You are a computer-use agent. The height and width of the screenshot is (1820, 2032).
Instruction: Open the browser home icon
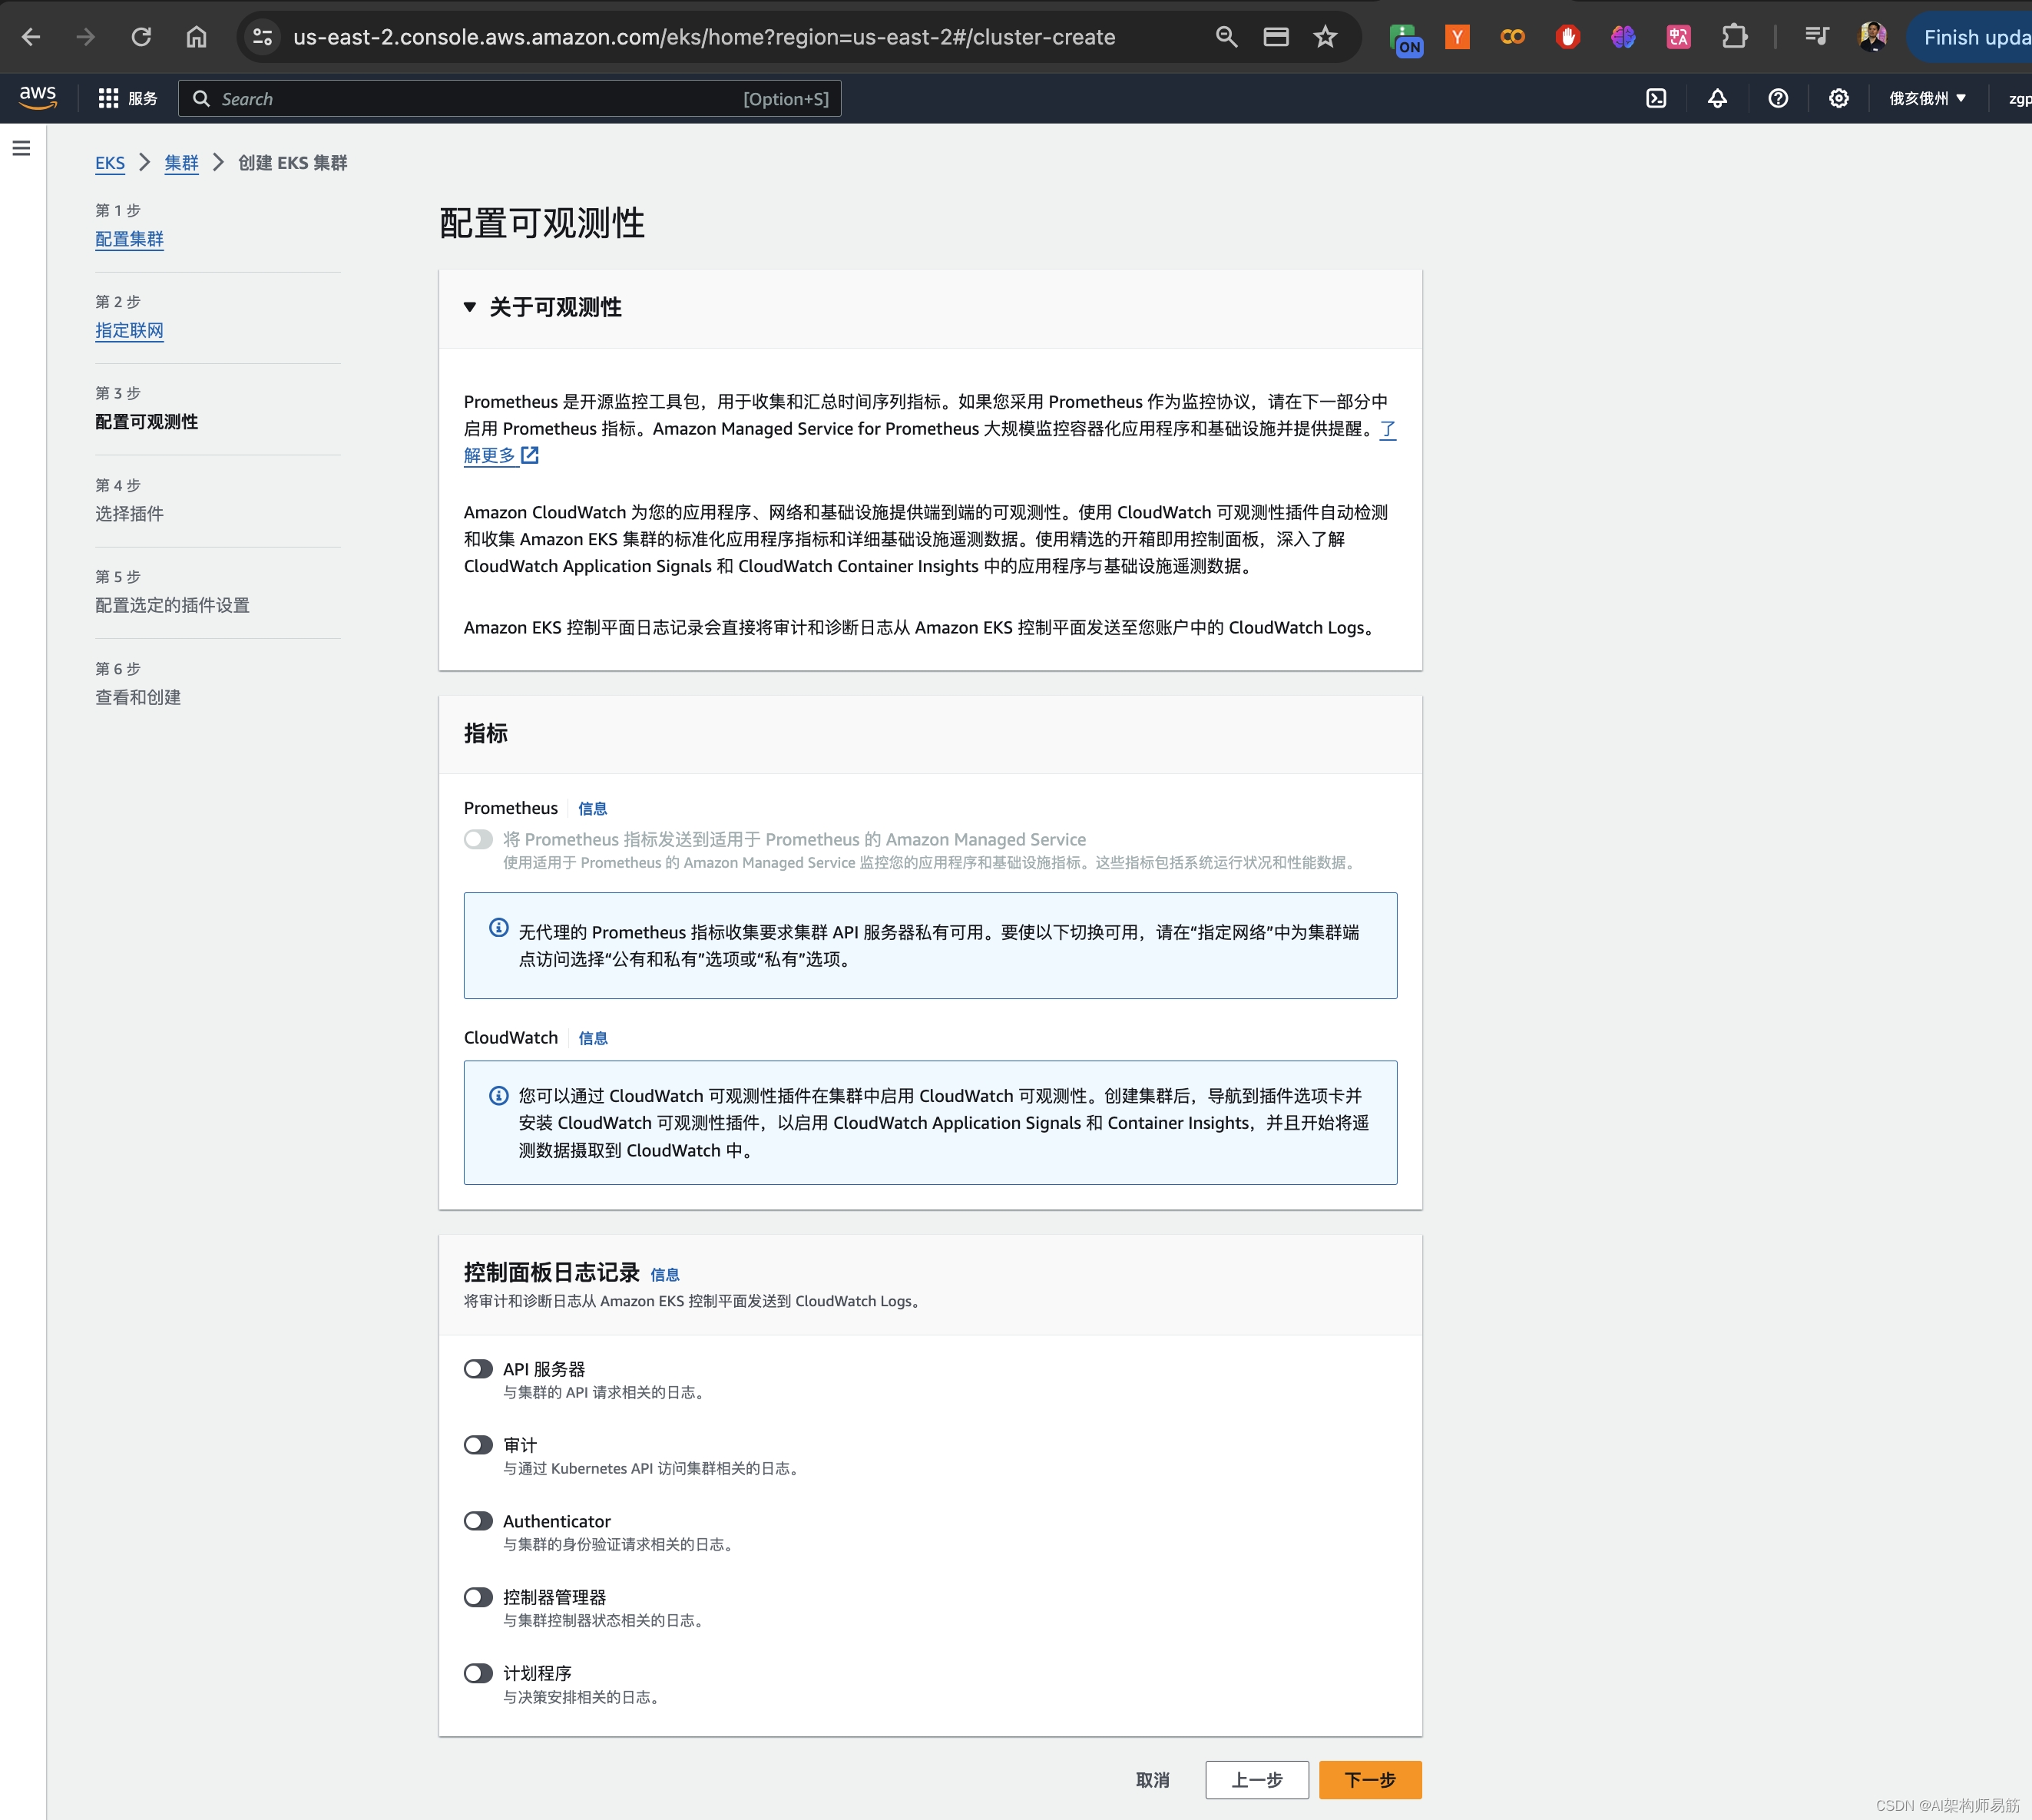[196, 37]
